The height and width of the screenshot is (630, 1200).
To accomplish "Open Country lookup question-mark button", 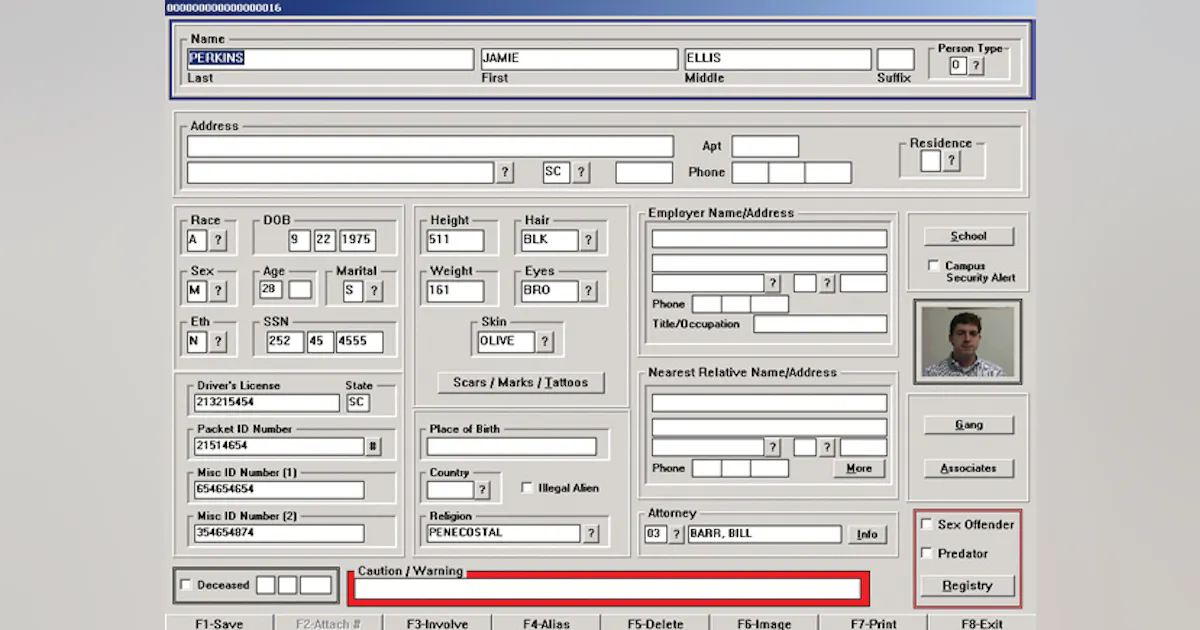I will (482, 490).
